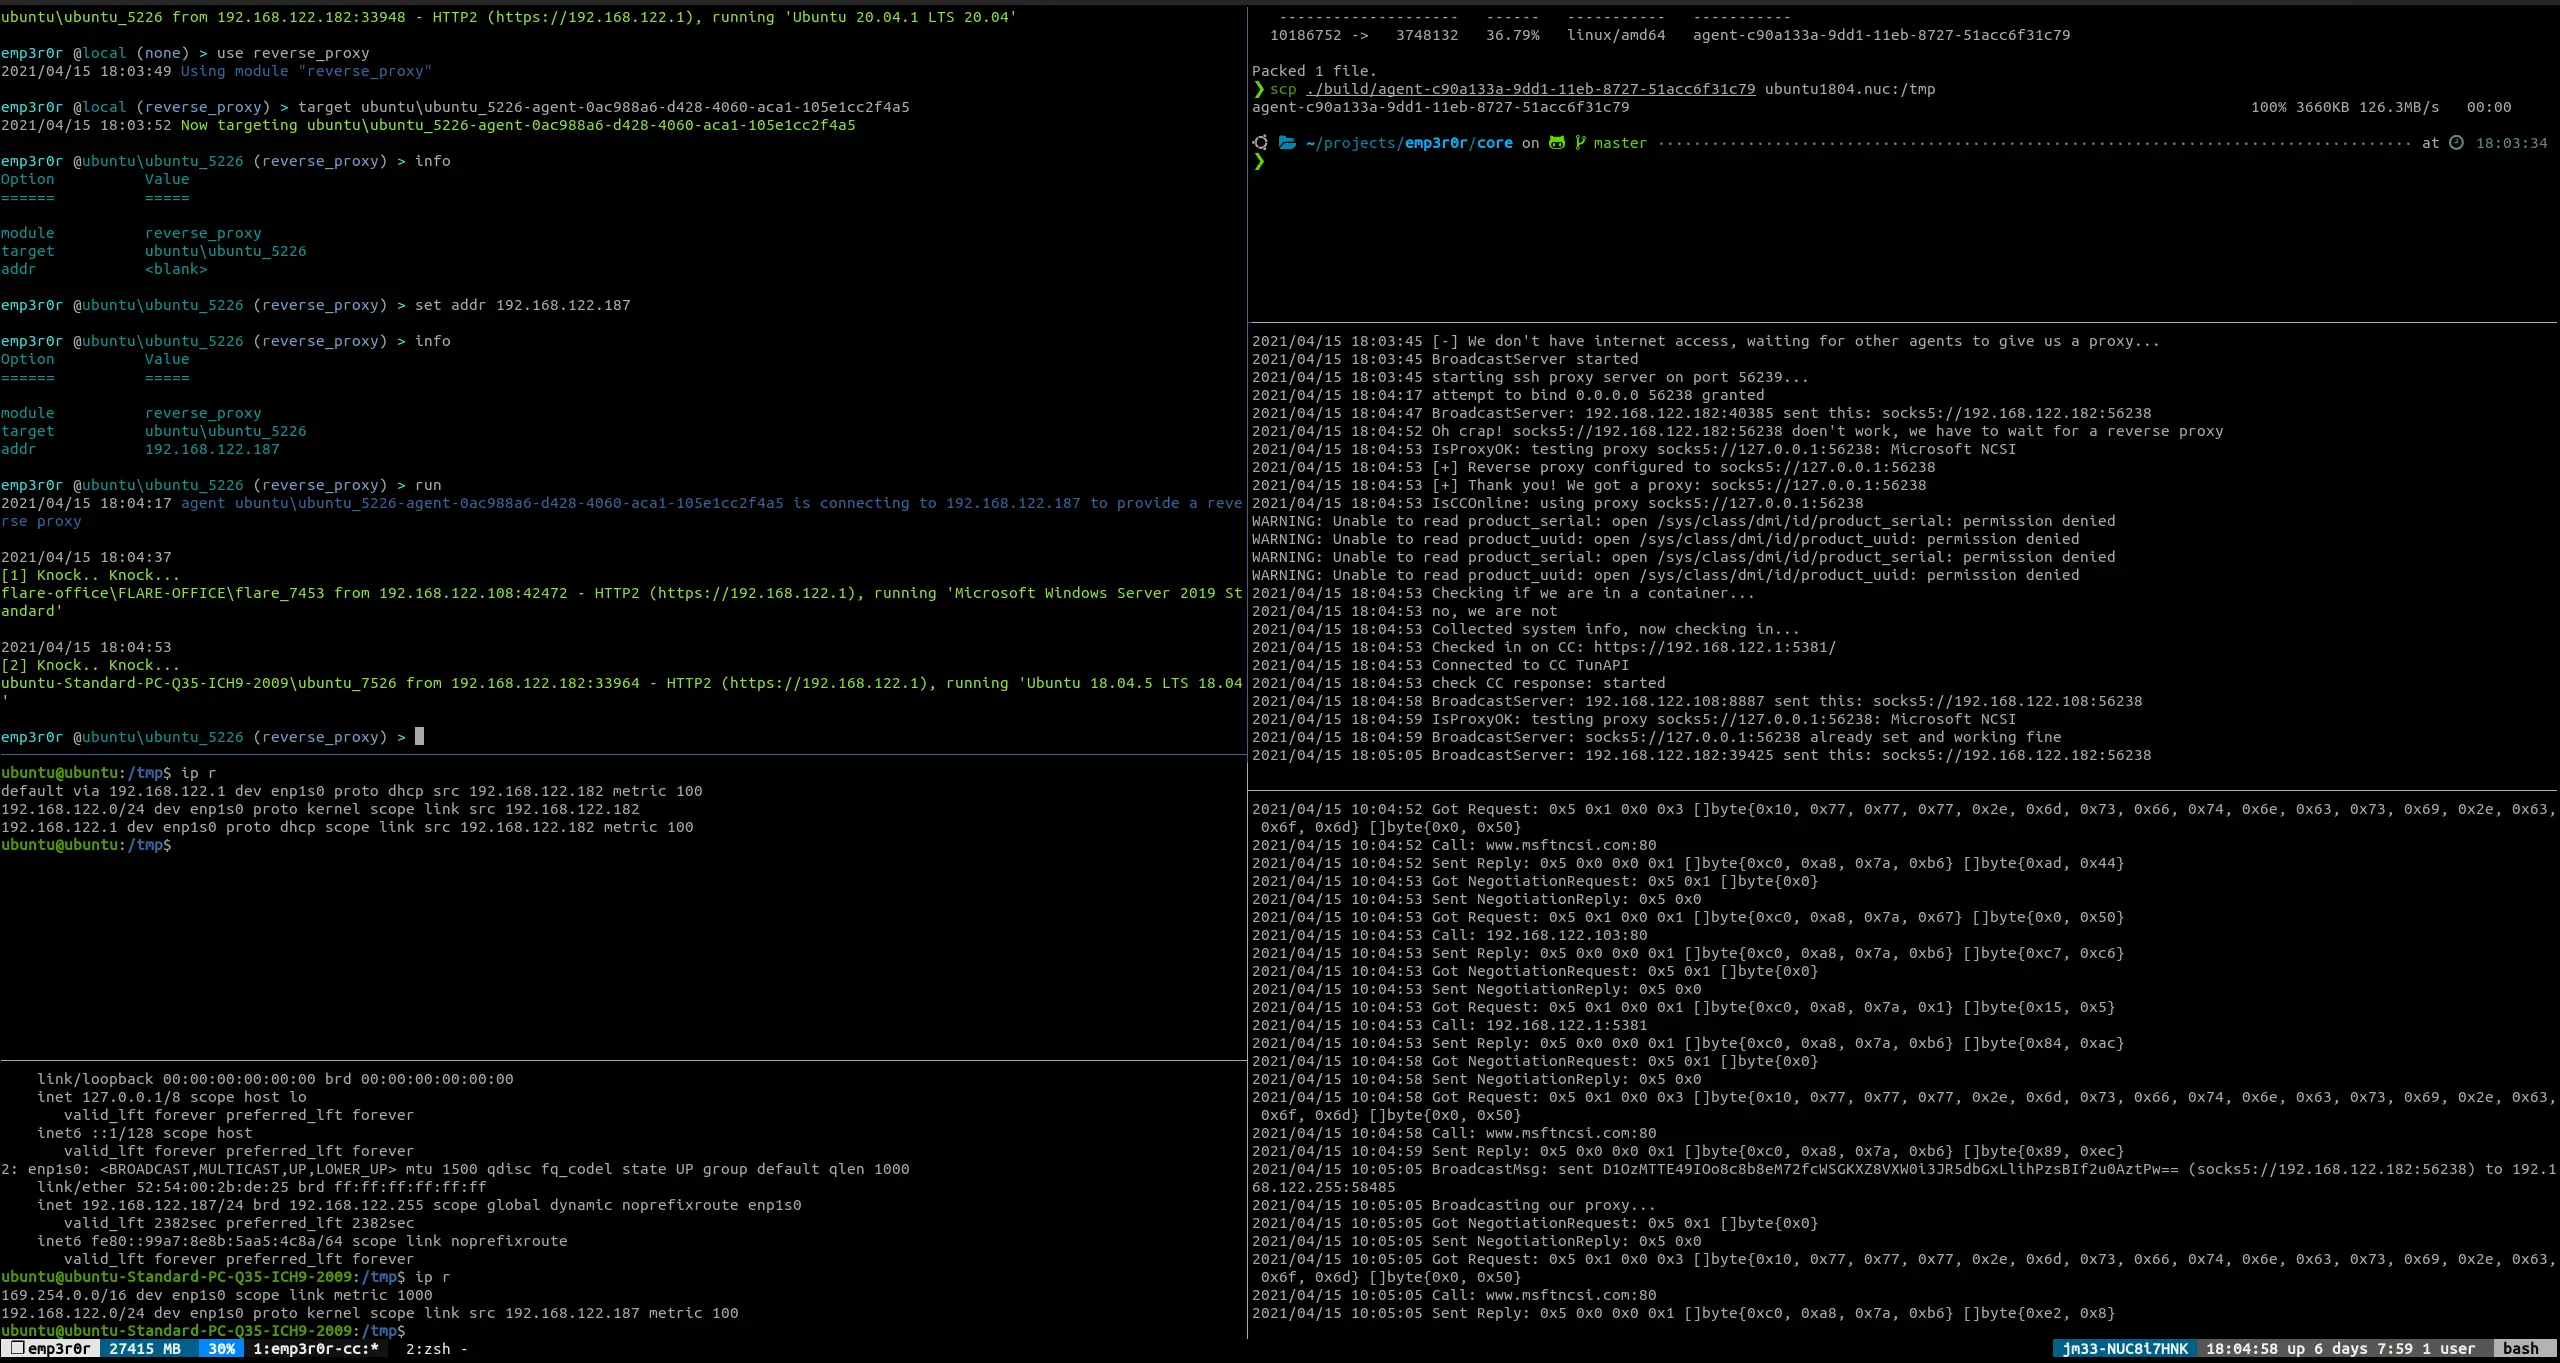The width and height of the screenshot is (2560, 1363).
Task: Click the folder icon in shell prompt
Action: click(1287, 143)
